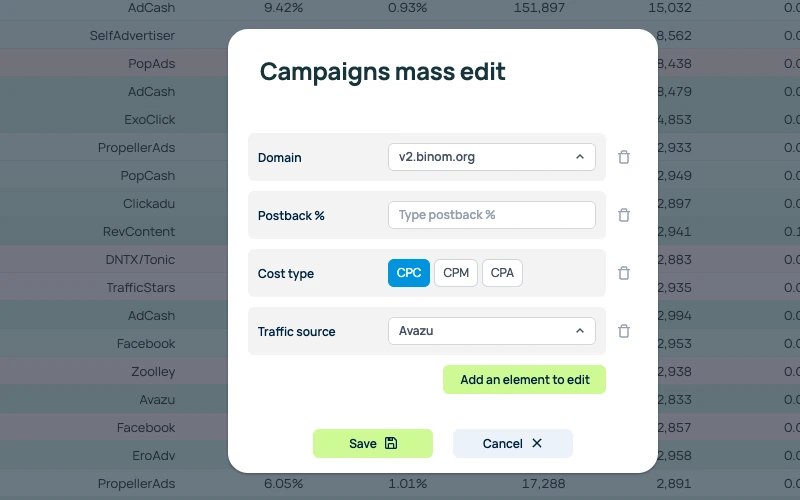Add an element to edit
800x500 pixels.
[524, 380]
